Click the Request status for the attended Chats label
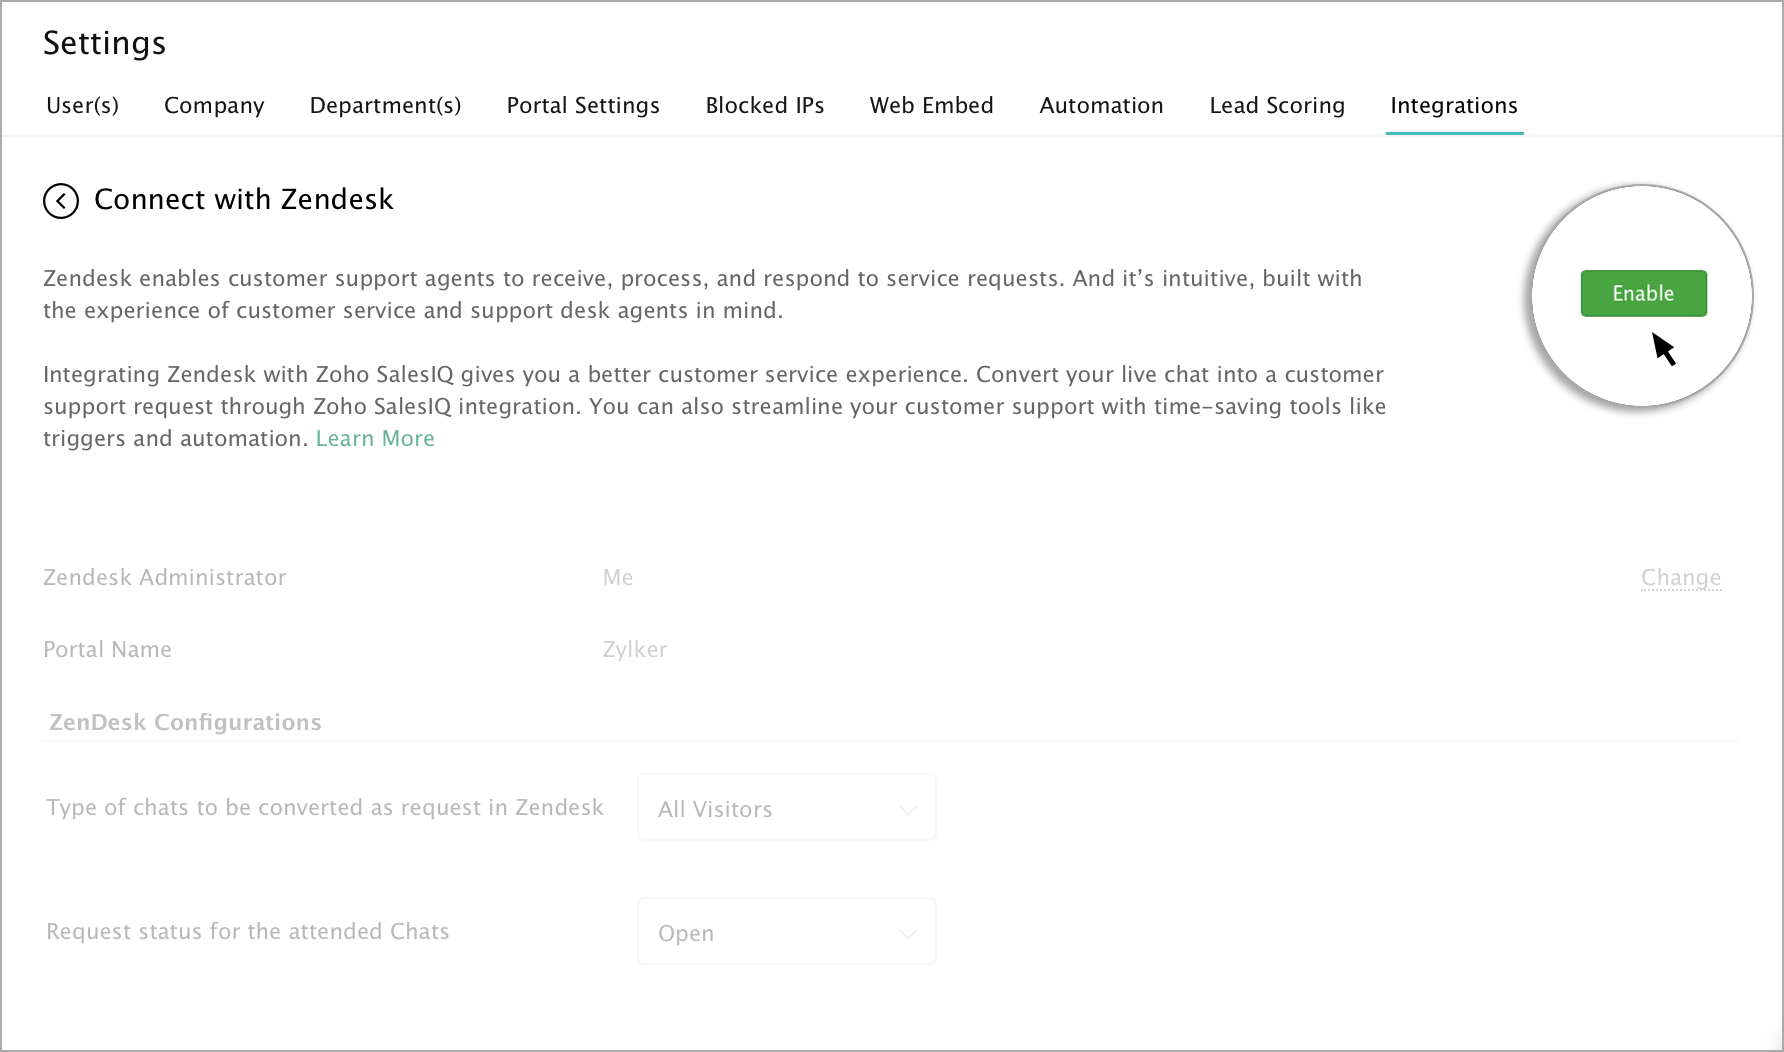Viewport: 1784px width, 1052px height. pyautogui.click(x=248, y=932)
